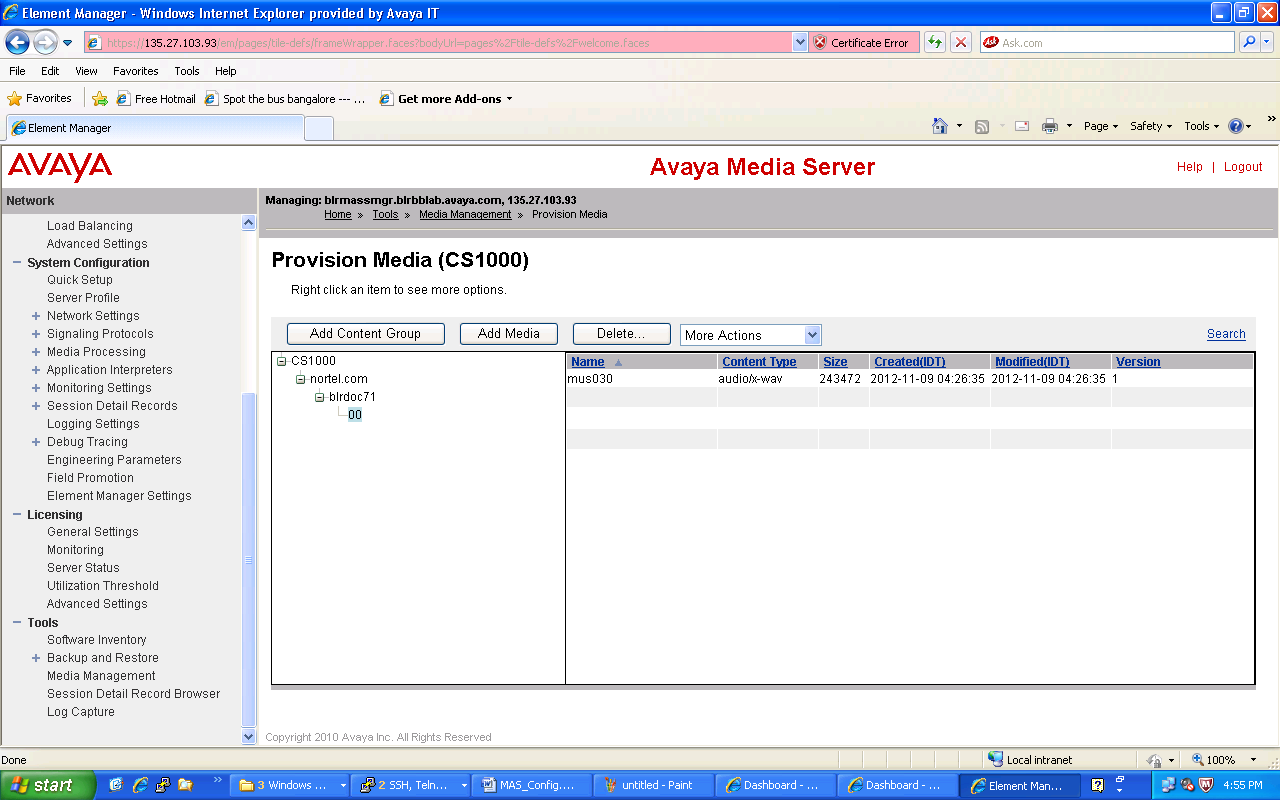Open Free Hotmail favorites link
This screenshot has width=1280, height=800.
click(157, 98)
